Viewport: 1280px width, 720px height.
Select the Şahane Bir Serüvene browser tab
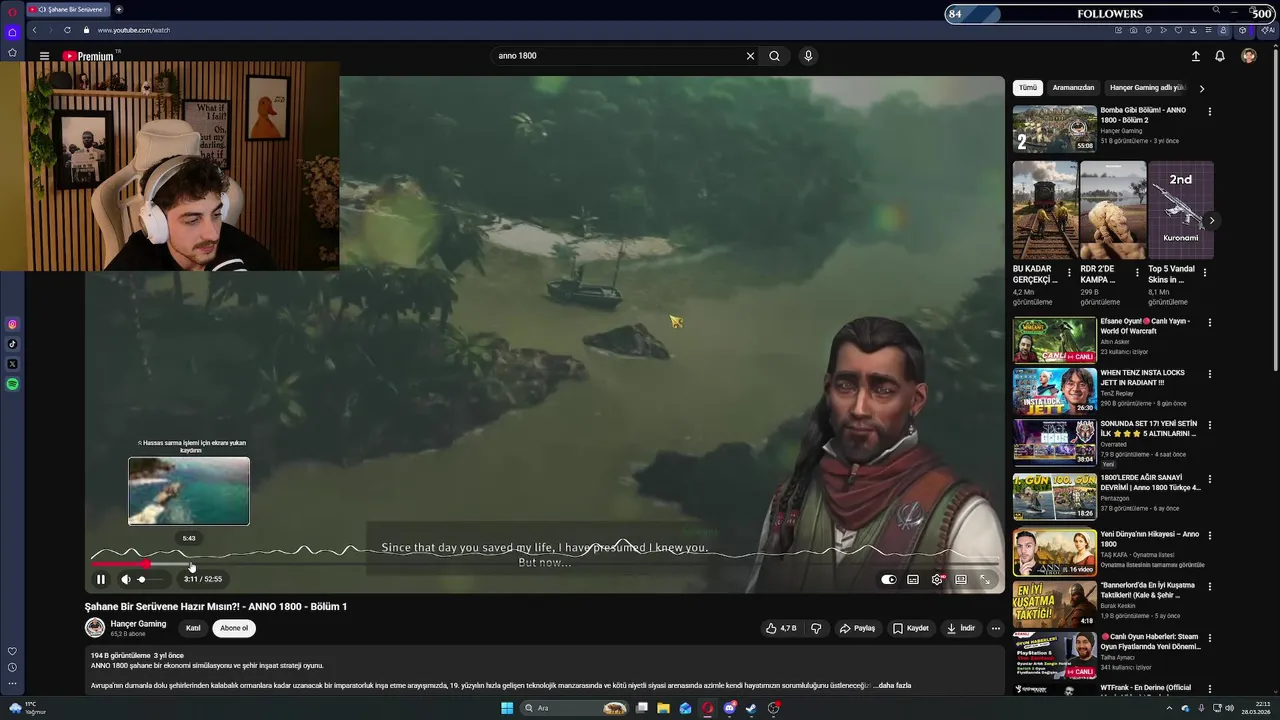(x=69, y=9)
